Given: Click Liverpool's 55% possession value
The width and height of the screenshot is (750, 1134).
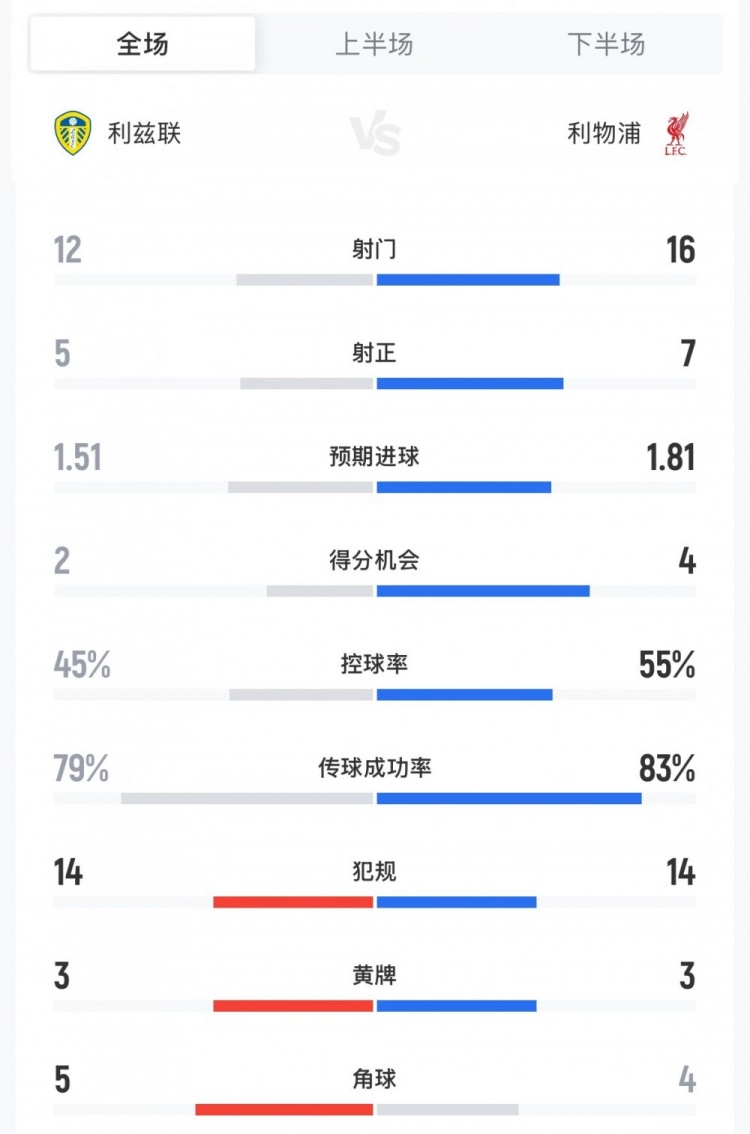Looking at the screenshot, I should pos(667,665).
